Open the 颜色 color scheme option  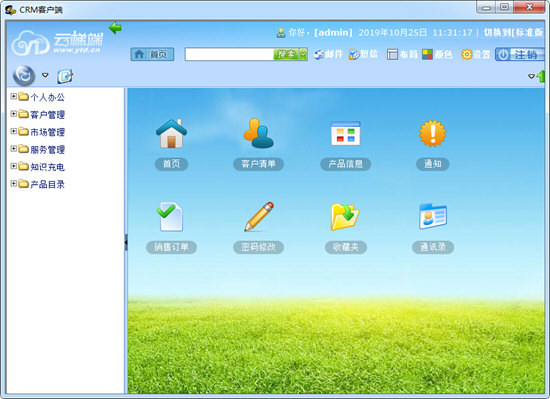coord(437,54)
